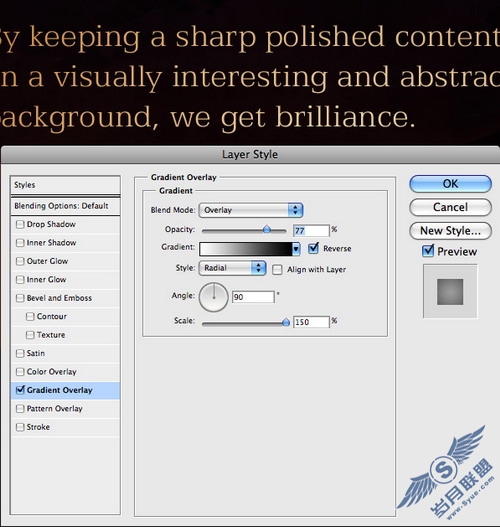
Task: Enable the Texture checkbox
Action: 30,335
